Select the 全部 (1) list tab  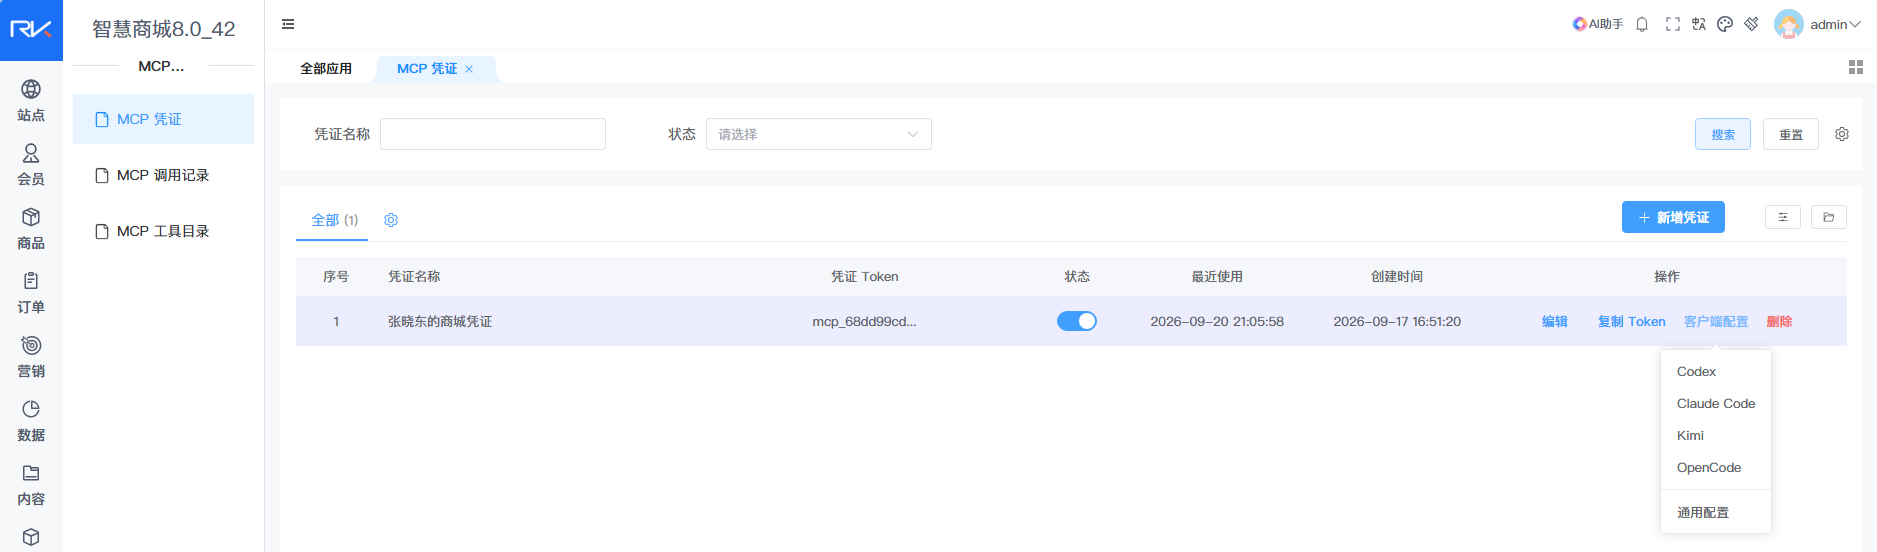[x=334, y=220]
